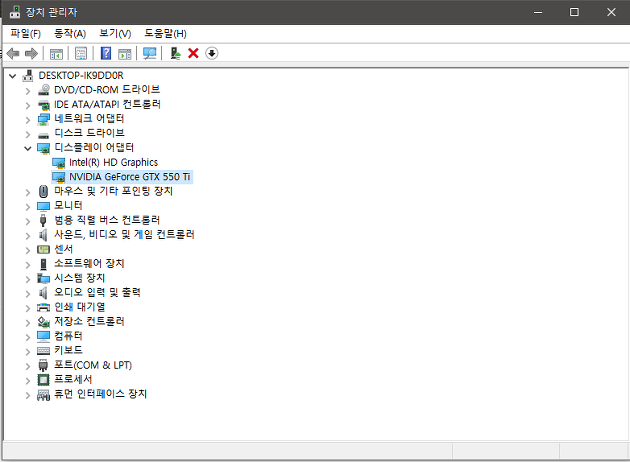Expand 저장소 컨트롤러 chevron
630x462 pixels.
27,323
